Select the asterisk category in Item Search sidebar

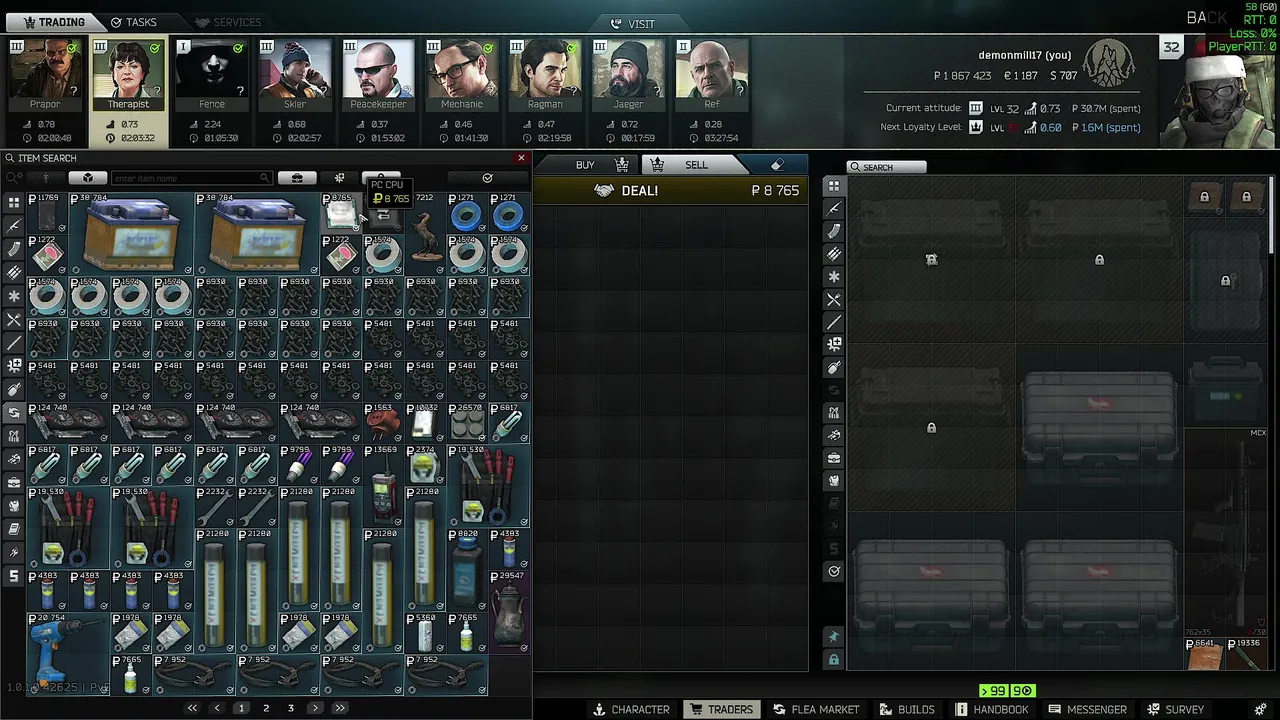14,296
